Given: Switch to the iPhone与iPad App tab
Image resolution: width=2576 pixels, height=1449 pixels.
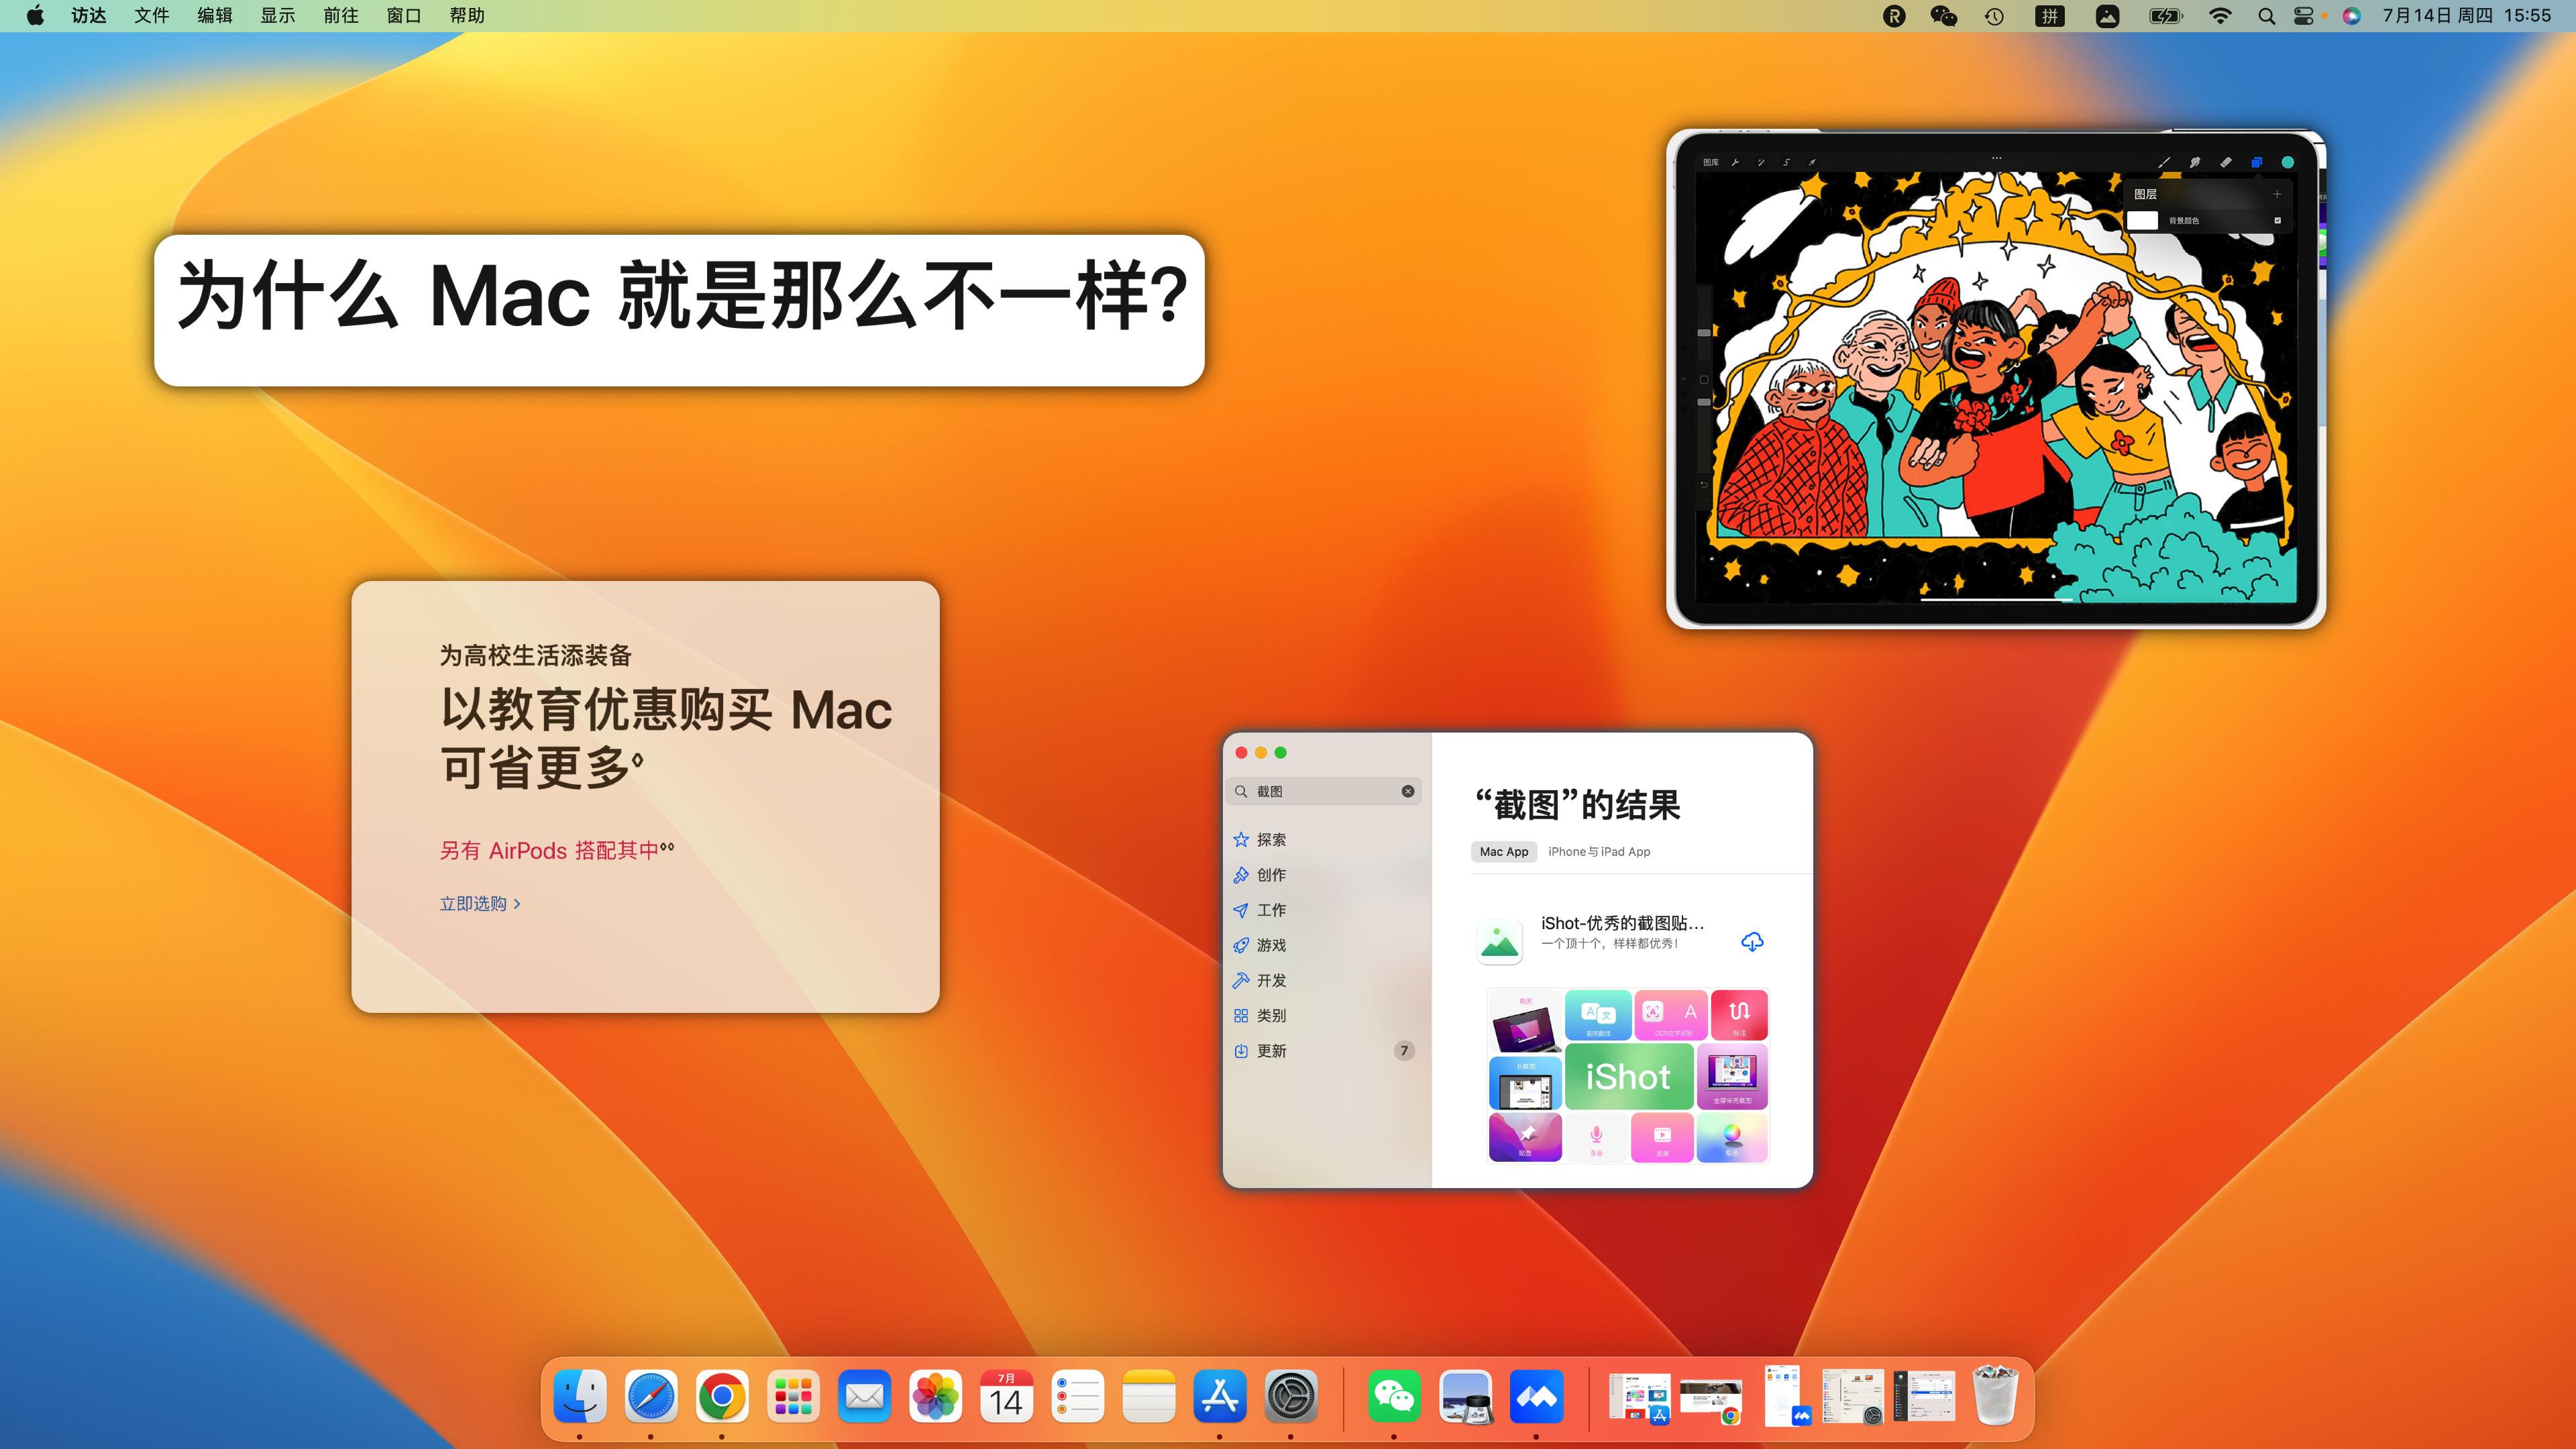Looking at the screenshot, I should [1601, 851].
